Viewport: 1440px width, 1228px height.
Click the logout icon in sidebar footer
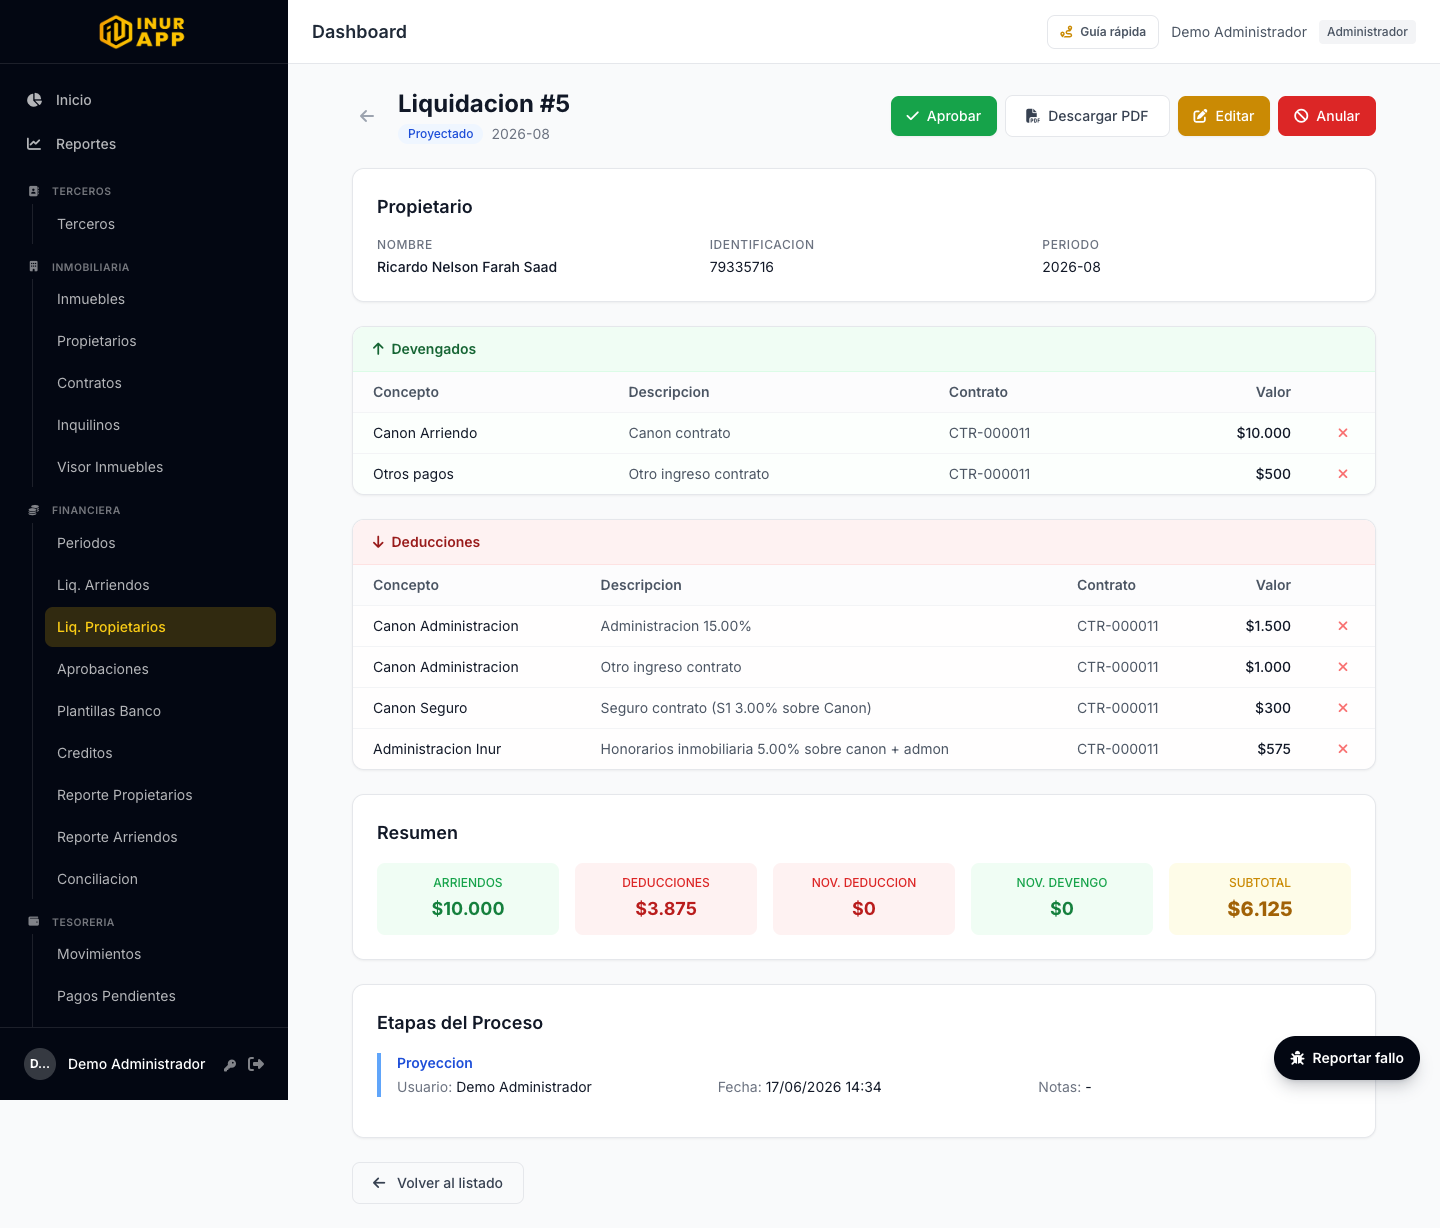click(x=256, y=1064)
